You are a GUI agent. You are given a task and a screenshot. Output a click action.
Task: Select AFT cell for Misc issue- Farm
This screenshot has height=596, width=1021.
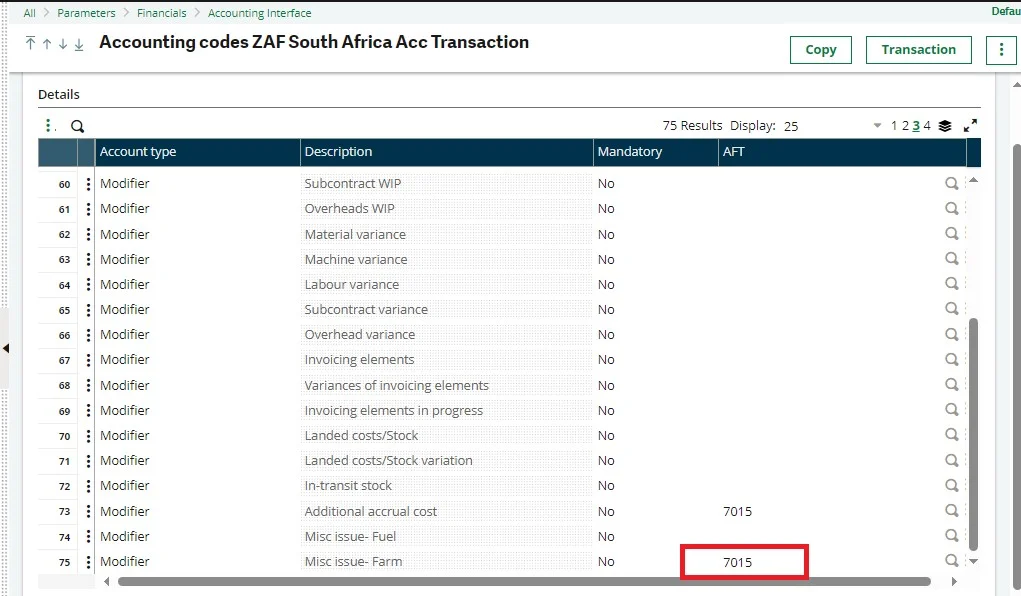(x=744, y=562)
